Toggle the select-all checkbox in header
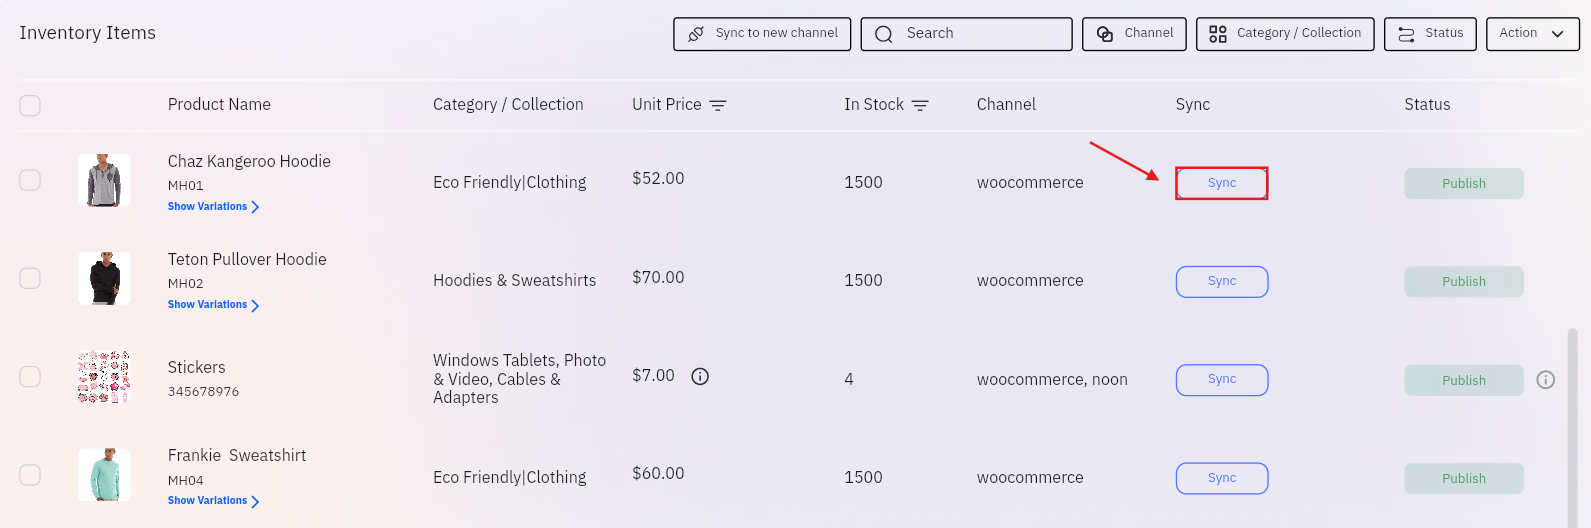This screenshot has width=1591, height=528. pos(30,105)
